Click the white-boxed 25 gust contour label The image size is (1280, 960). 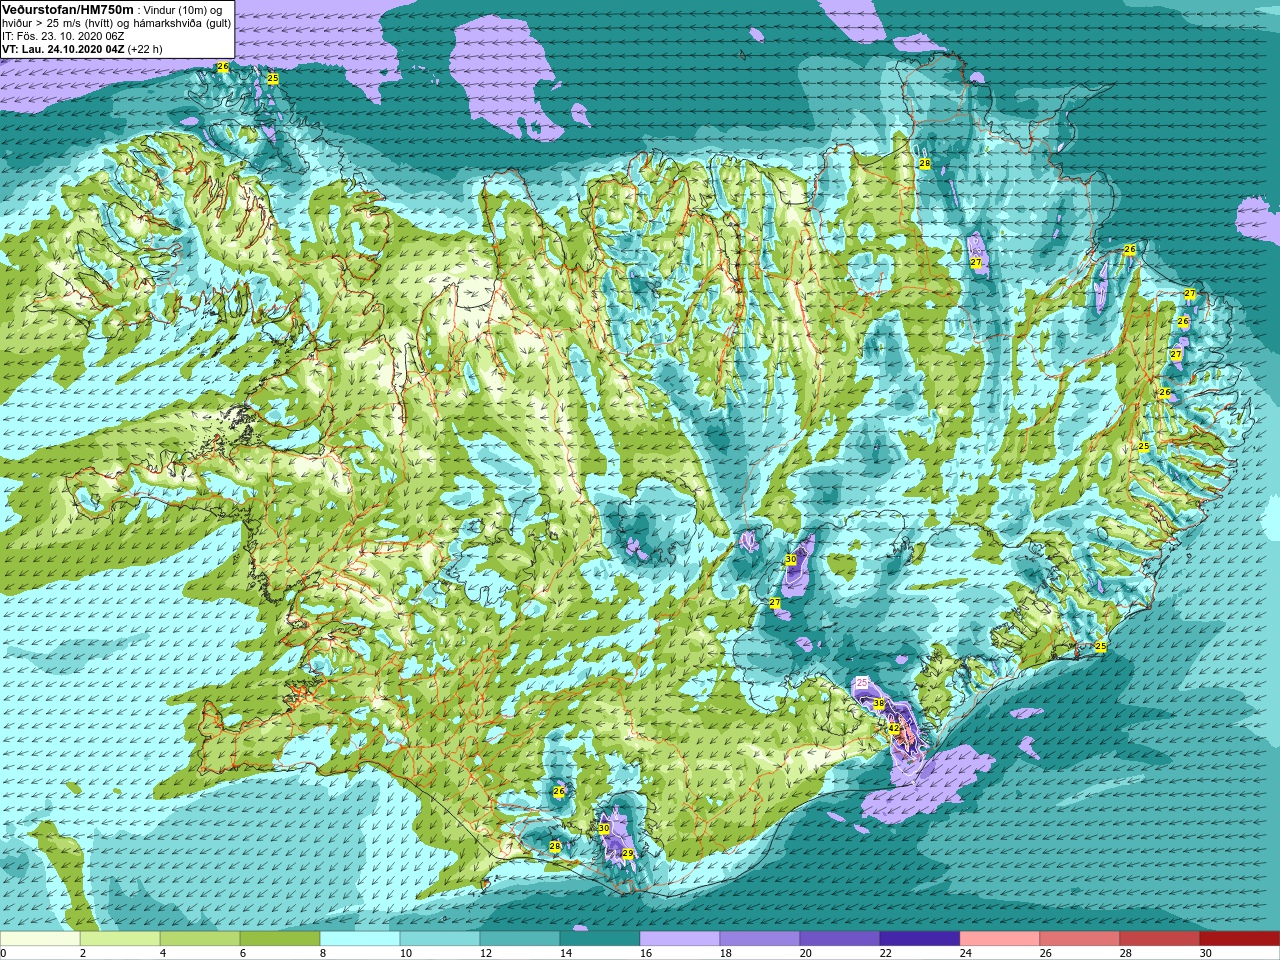[x=862, y=682]
